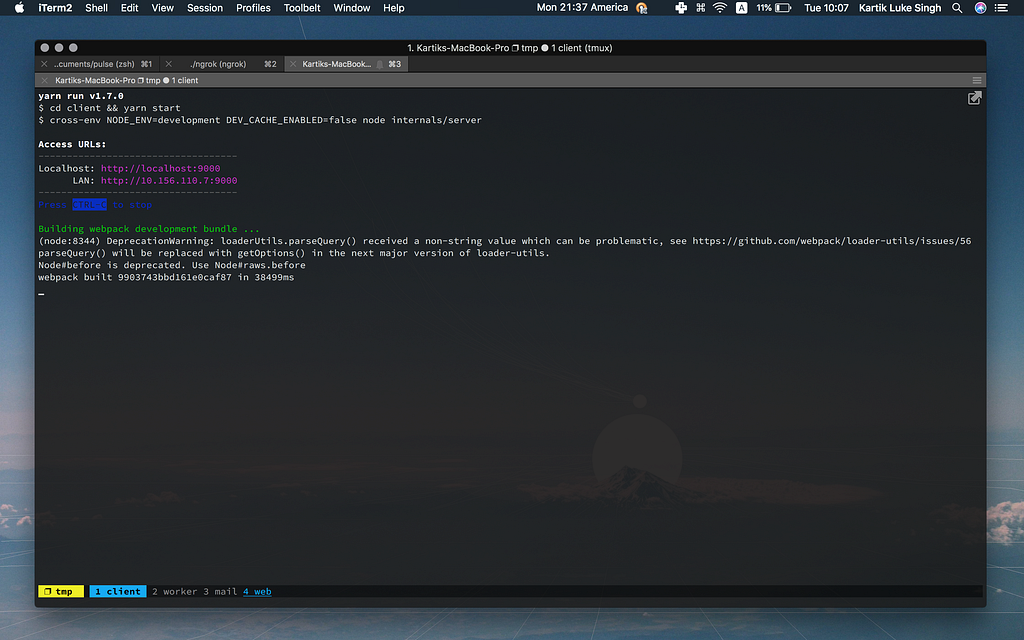Click the user name Kartik Luke Singh

899,8
